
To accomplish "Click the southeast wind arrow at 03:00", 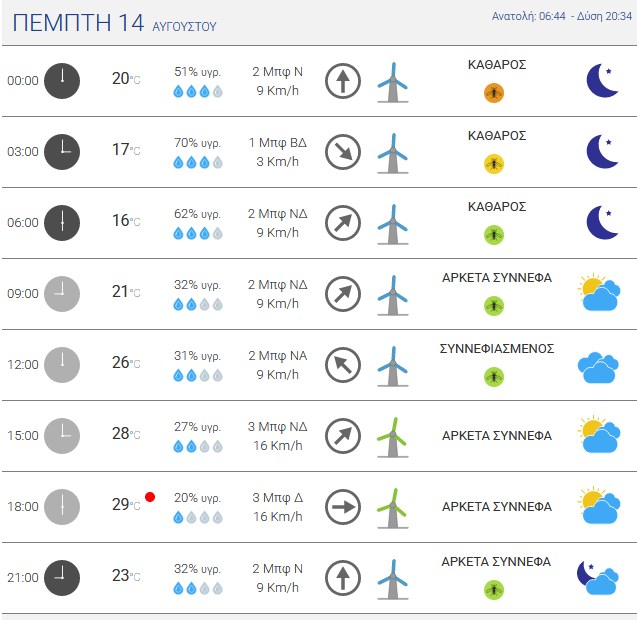I will tap(343, 152).
